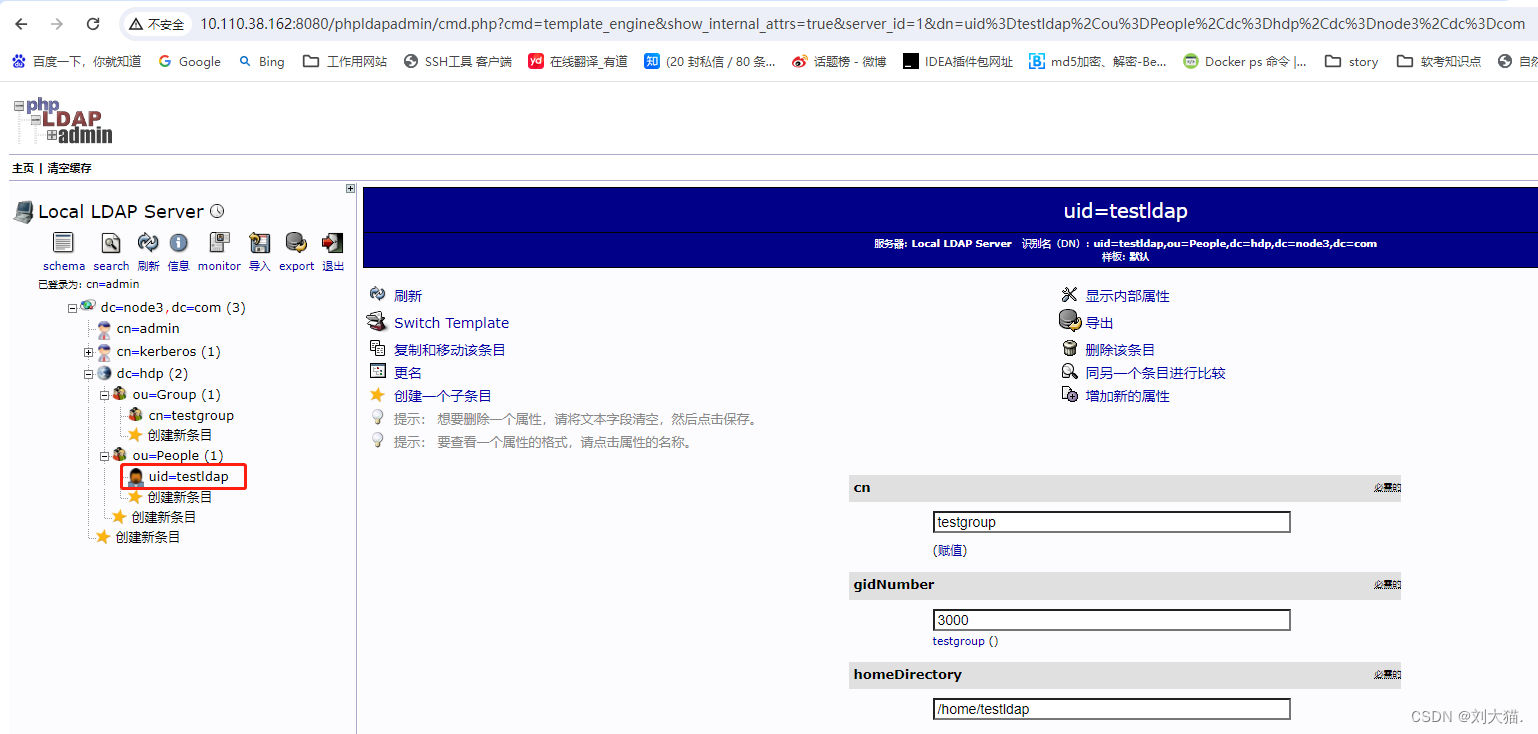This screenshot has width=1538, height=734.
Task: Click the gidNumber attribute name
Action: click(894, 584)
